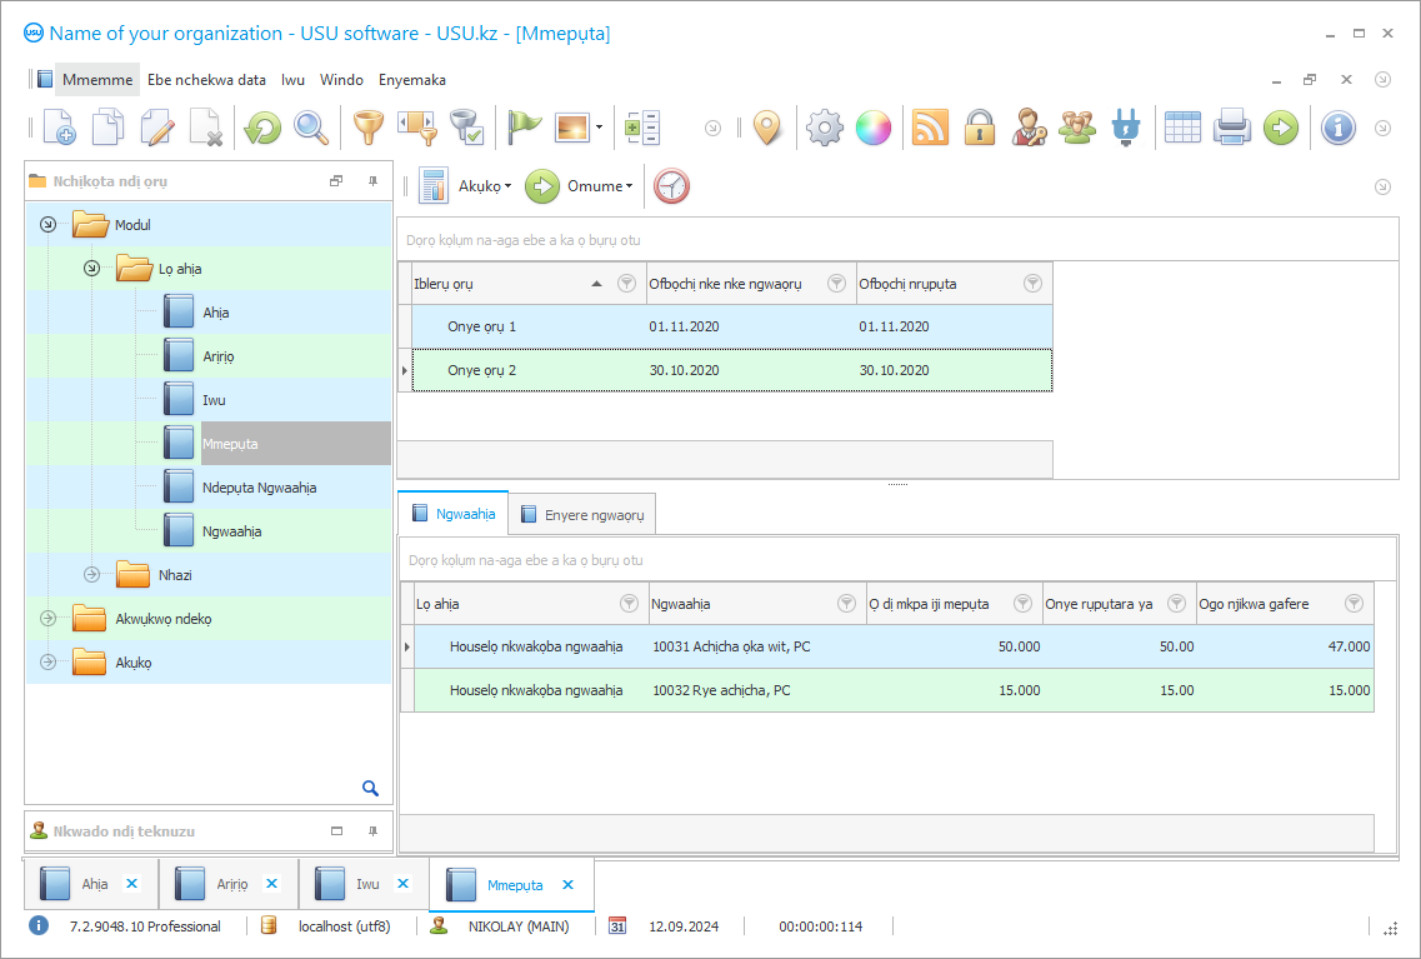Select Ndepụta Ngwaahịa tree item
Viewport: 1421px width, 959px height.
coord(259,488)
